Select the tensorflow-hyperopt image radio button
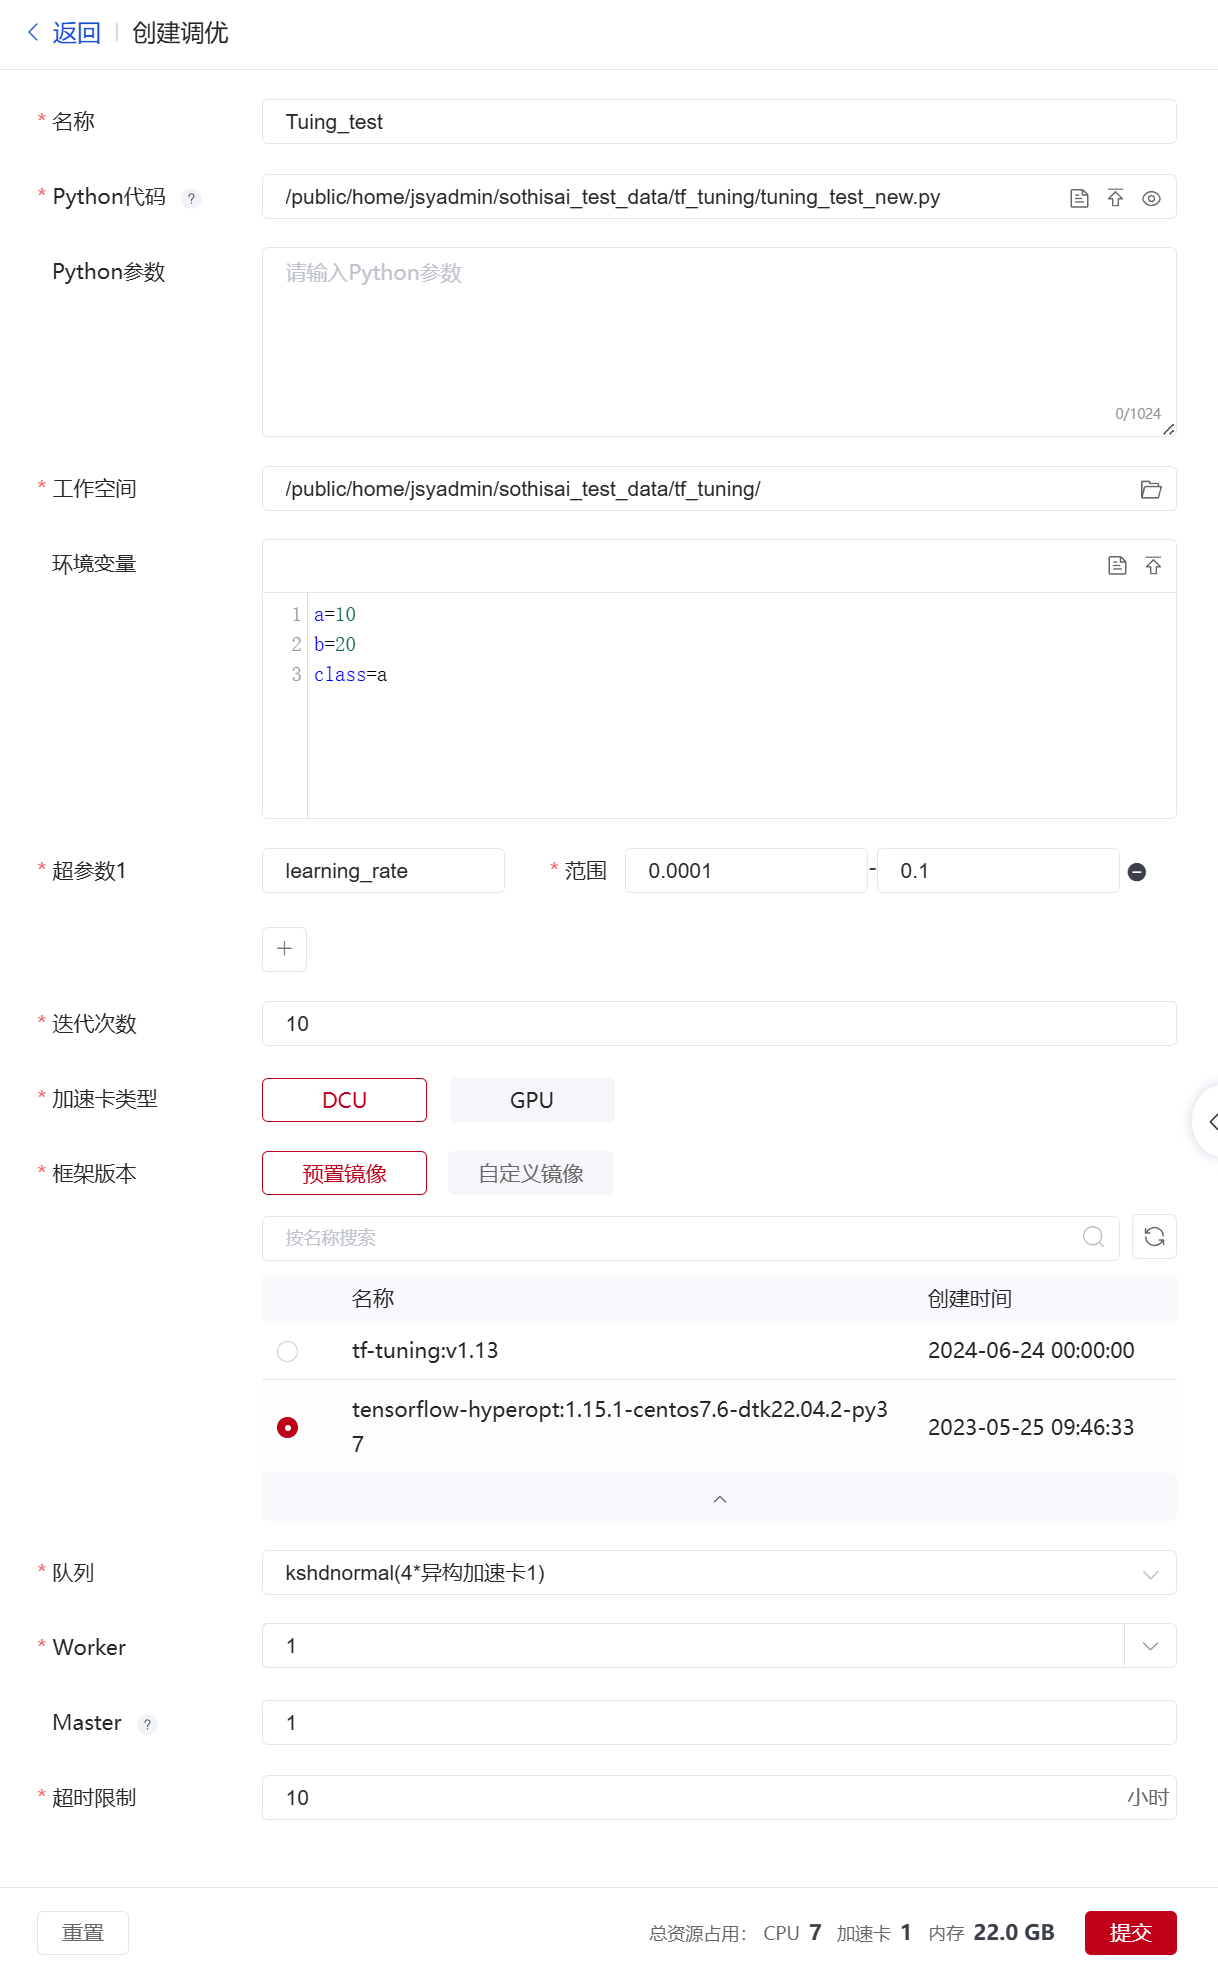The image size is (1218, 1969). tap(288, 1427)
